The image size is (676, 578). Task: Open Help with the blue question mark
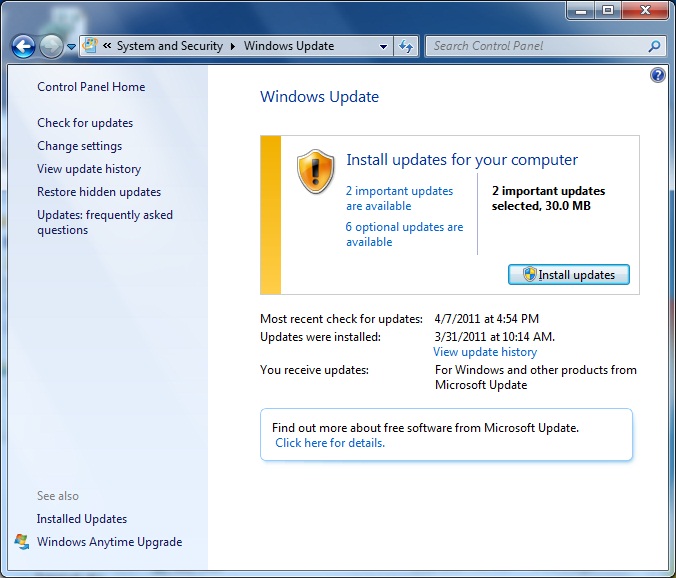(657, 75)
